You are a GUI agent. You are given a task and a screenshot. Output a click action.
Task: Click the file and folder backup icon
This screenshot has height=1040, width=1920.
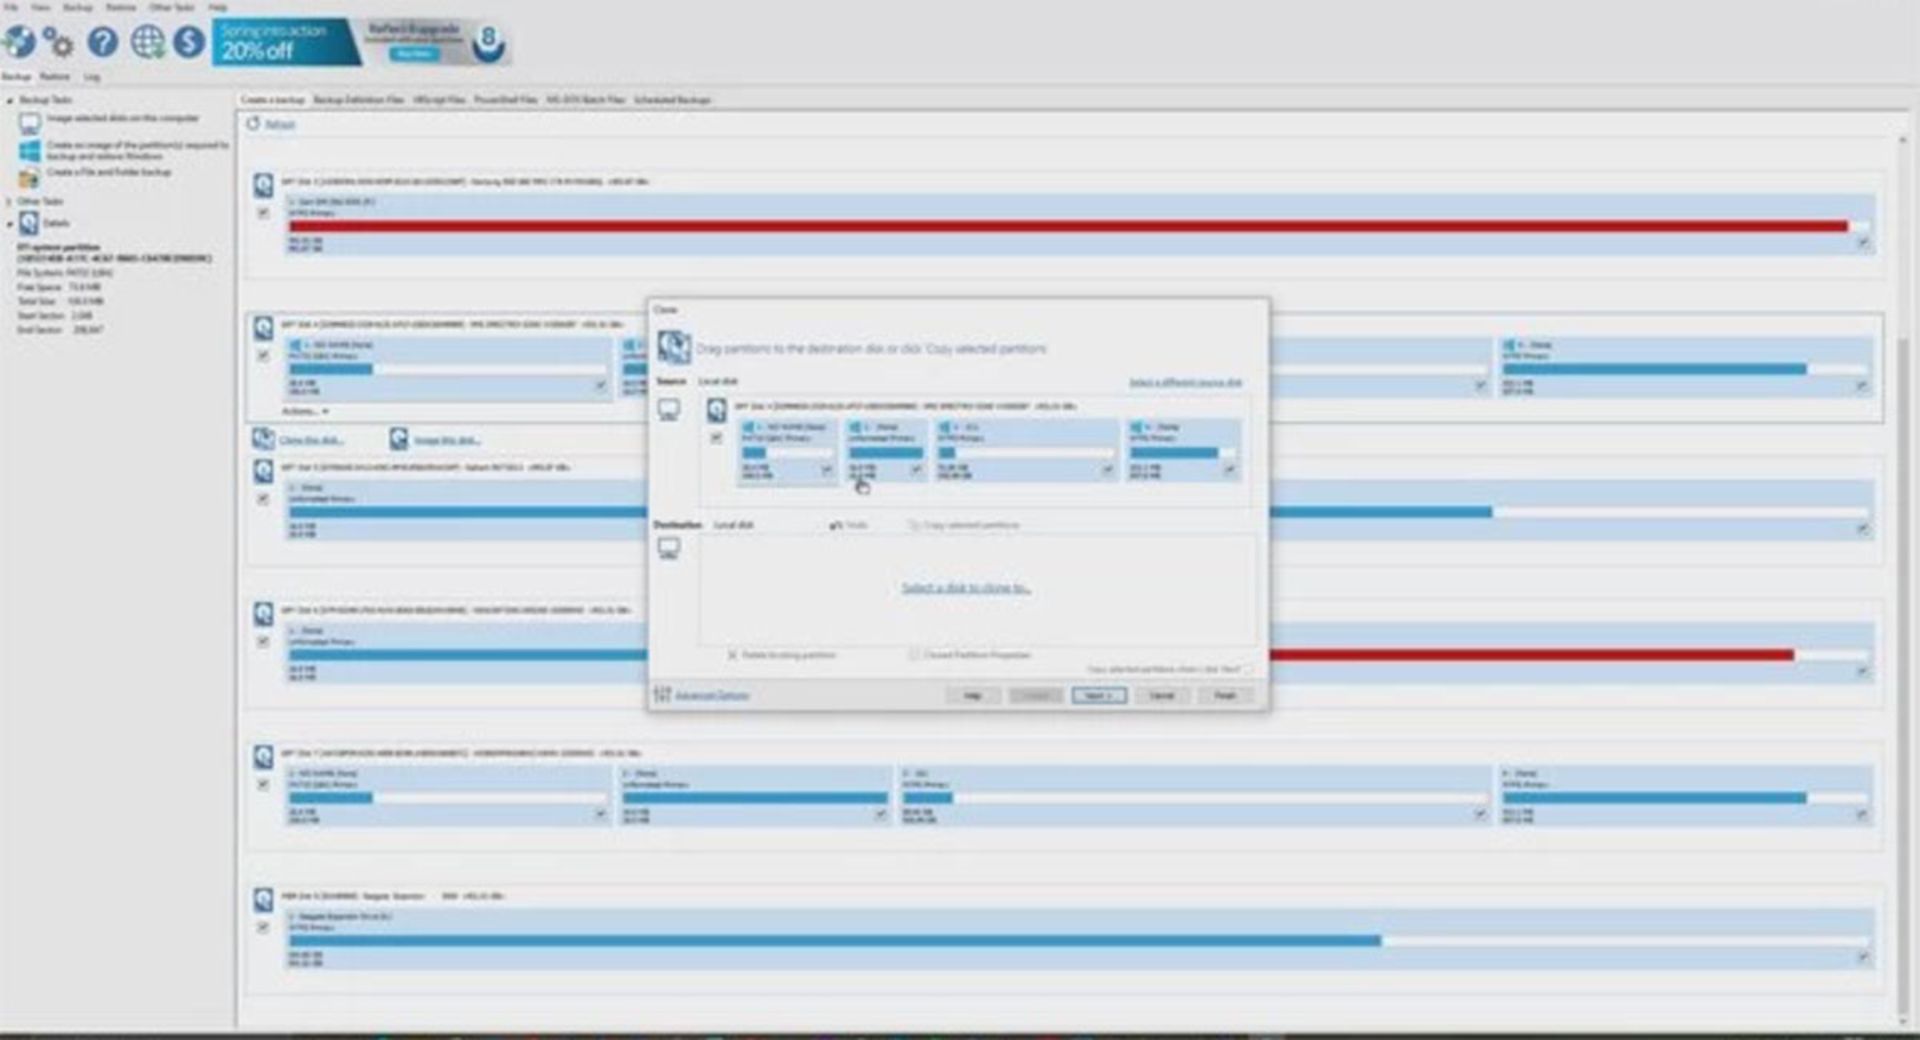point(29,177)
